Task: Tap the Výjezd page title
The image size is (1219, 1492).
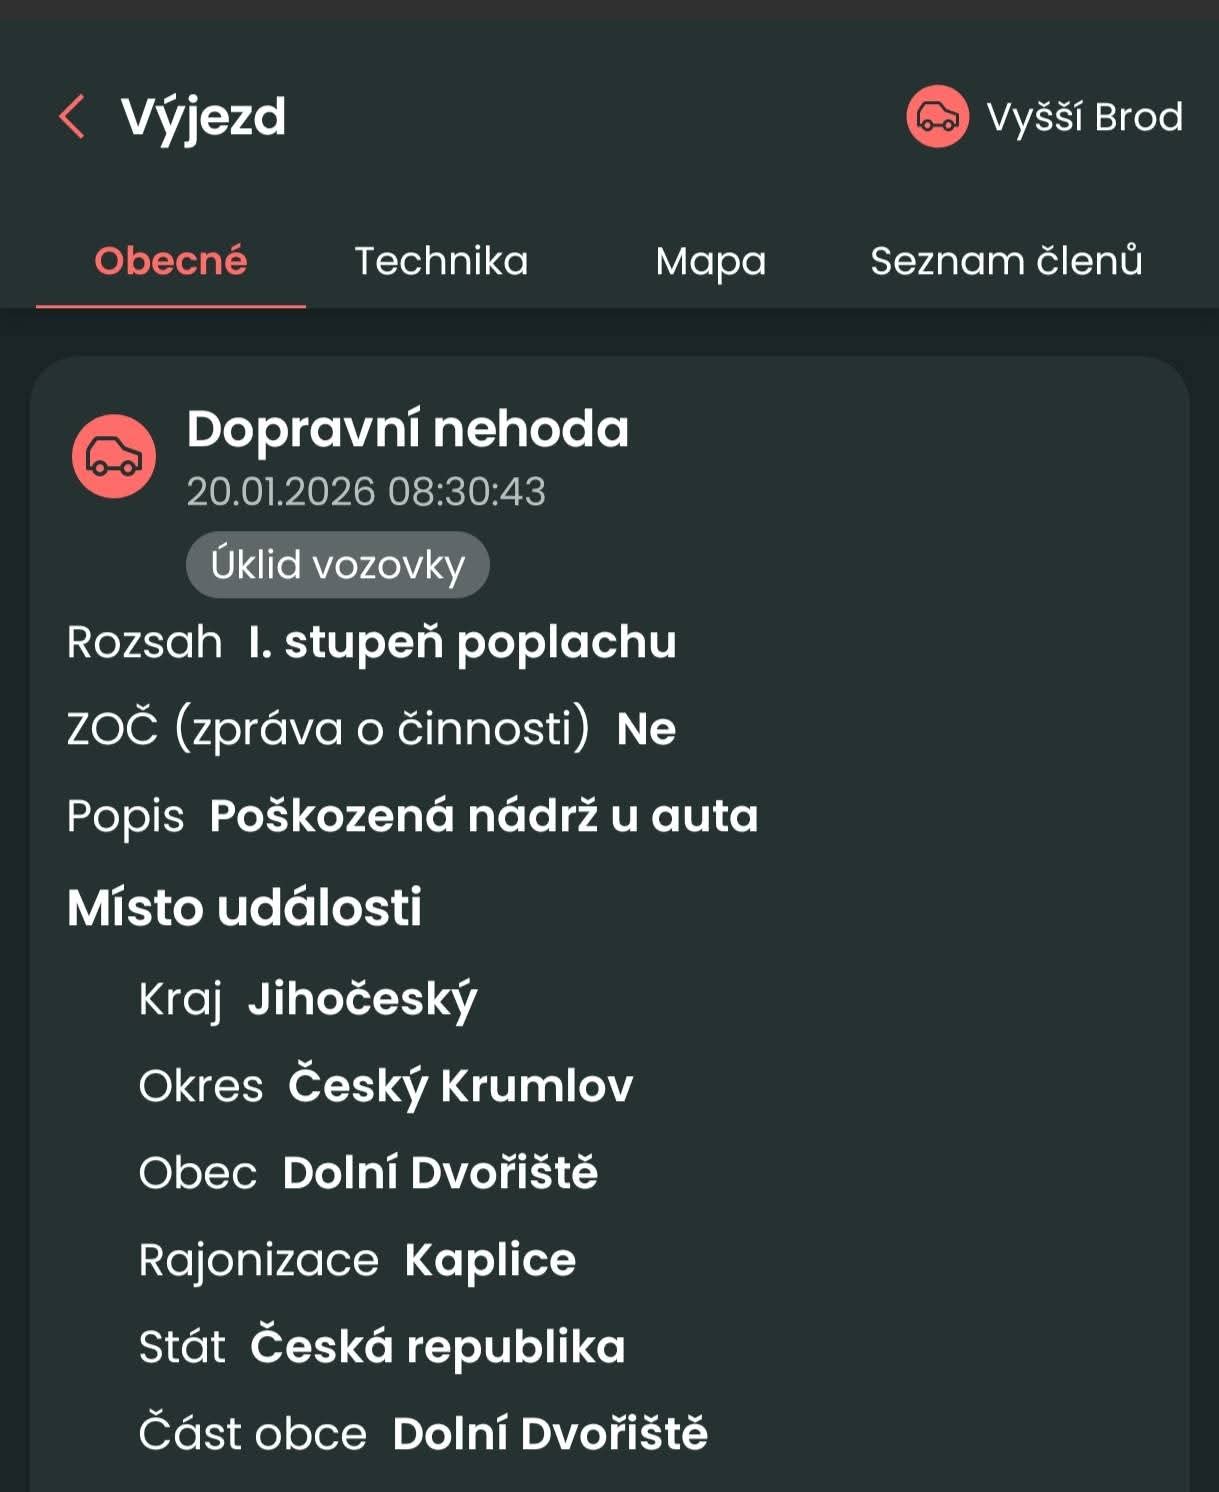Action: [203, 117]
